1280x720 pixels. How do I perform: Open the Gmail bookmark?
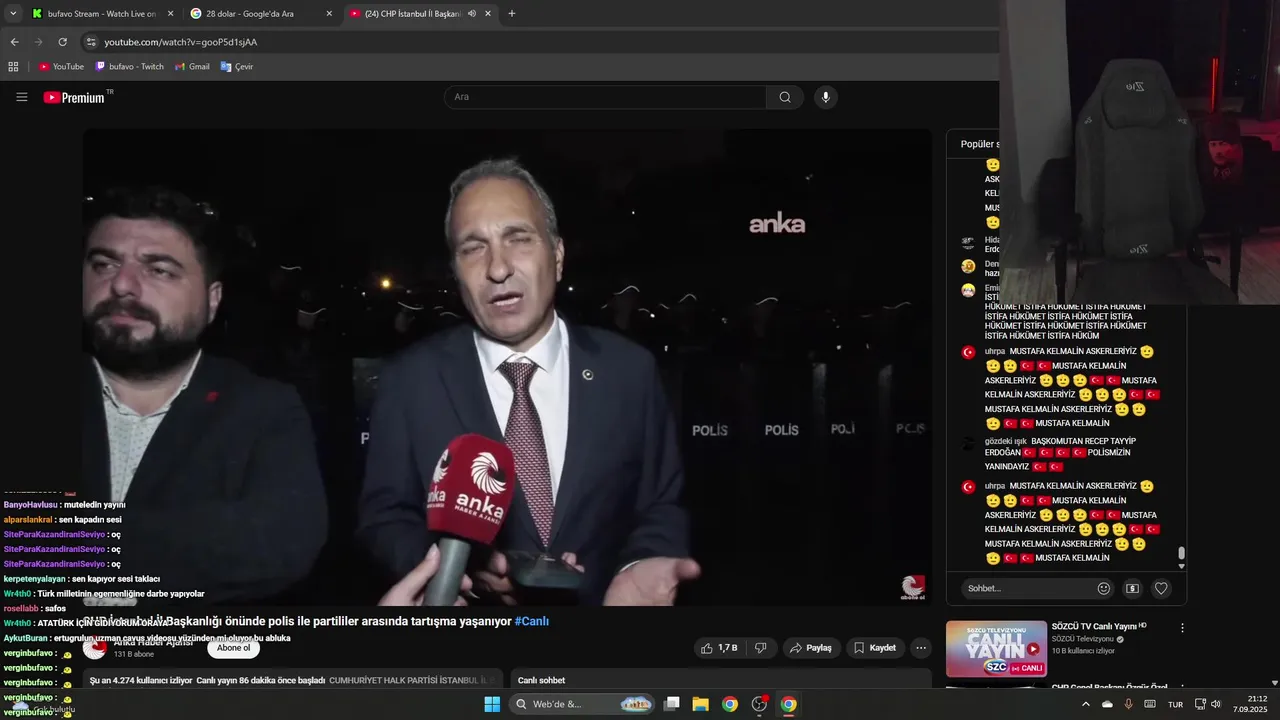pyautogui.click(x=192, y=67)
